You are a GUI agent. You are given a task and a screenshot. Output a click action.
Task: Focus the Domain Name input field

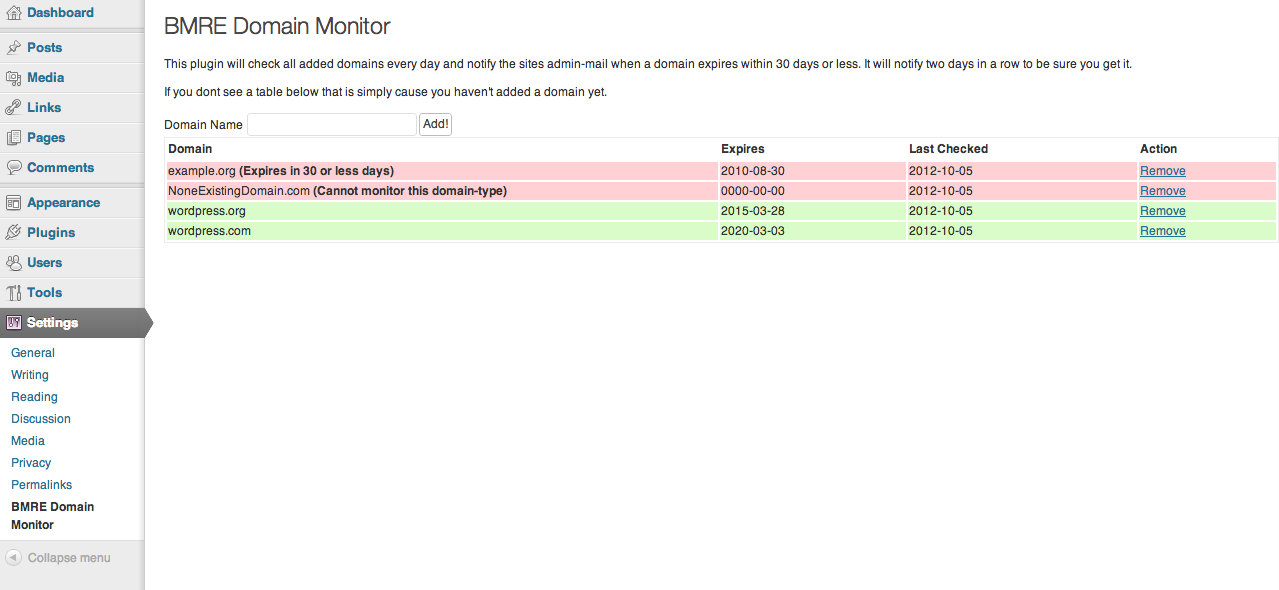(332, 125)
